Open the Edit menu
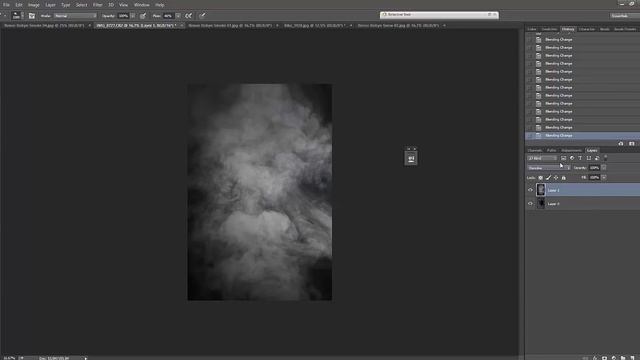 [x=19, y=5]
